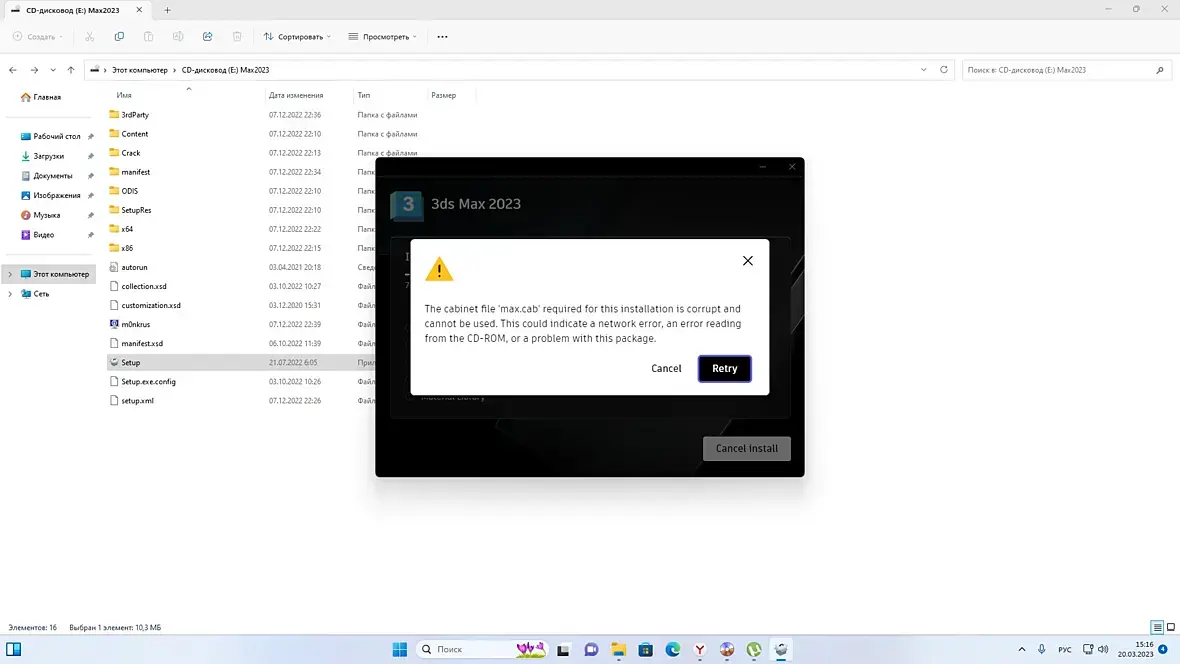
Task: Open Музыка in sidebar
Action: (41, 215)
